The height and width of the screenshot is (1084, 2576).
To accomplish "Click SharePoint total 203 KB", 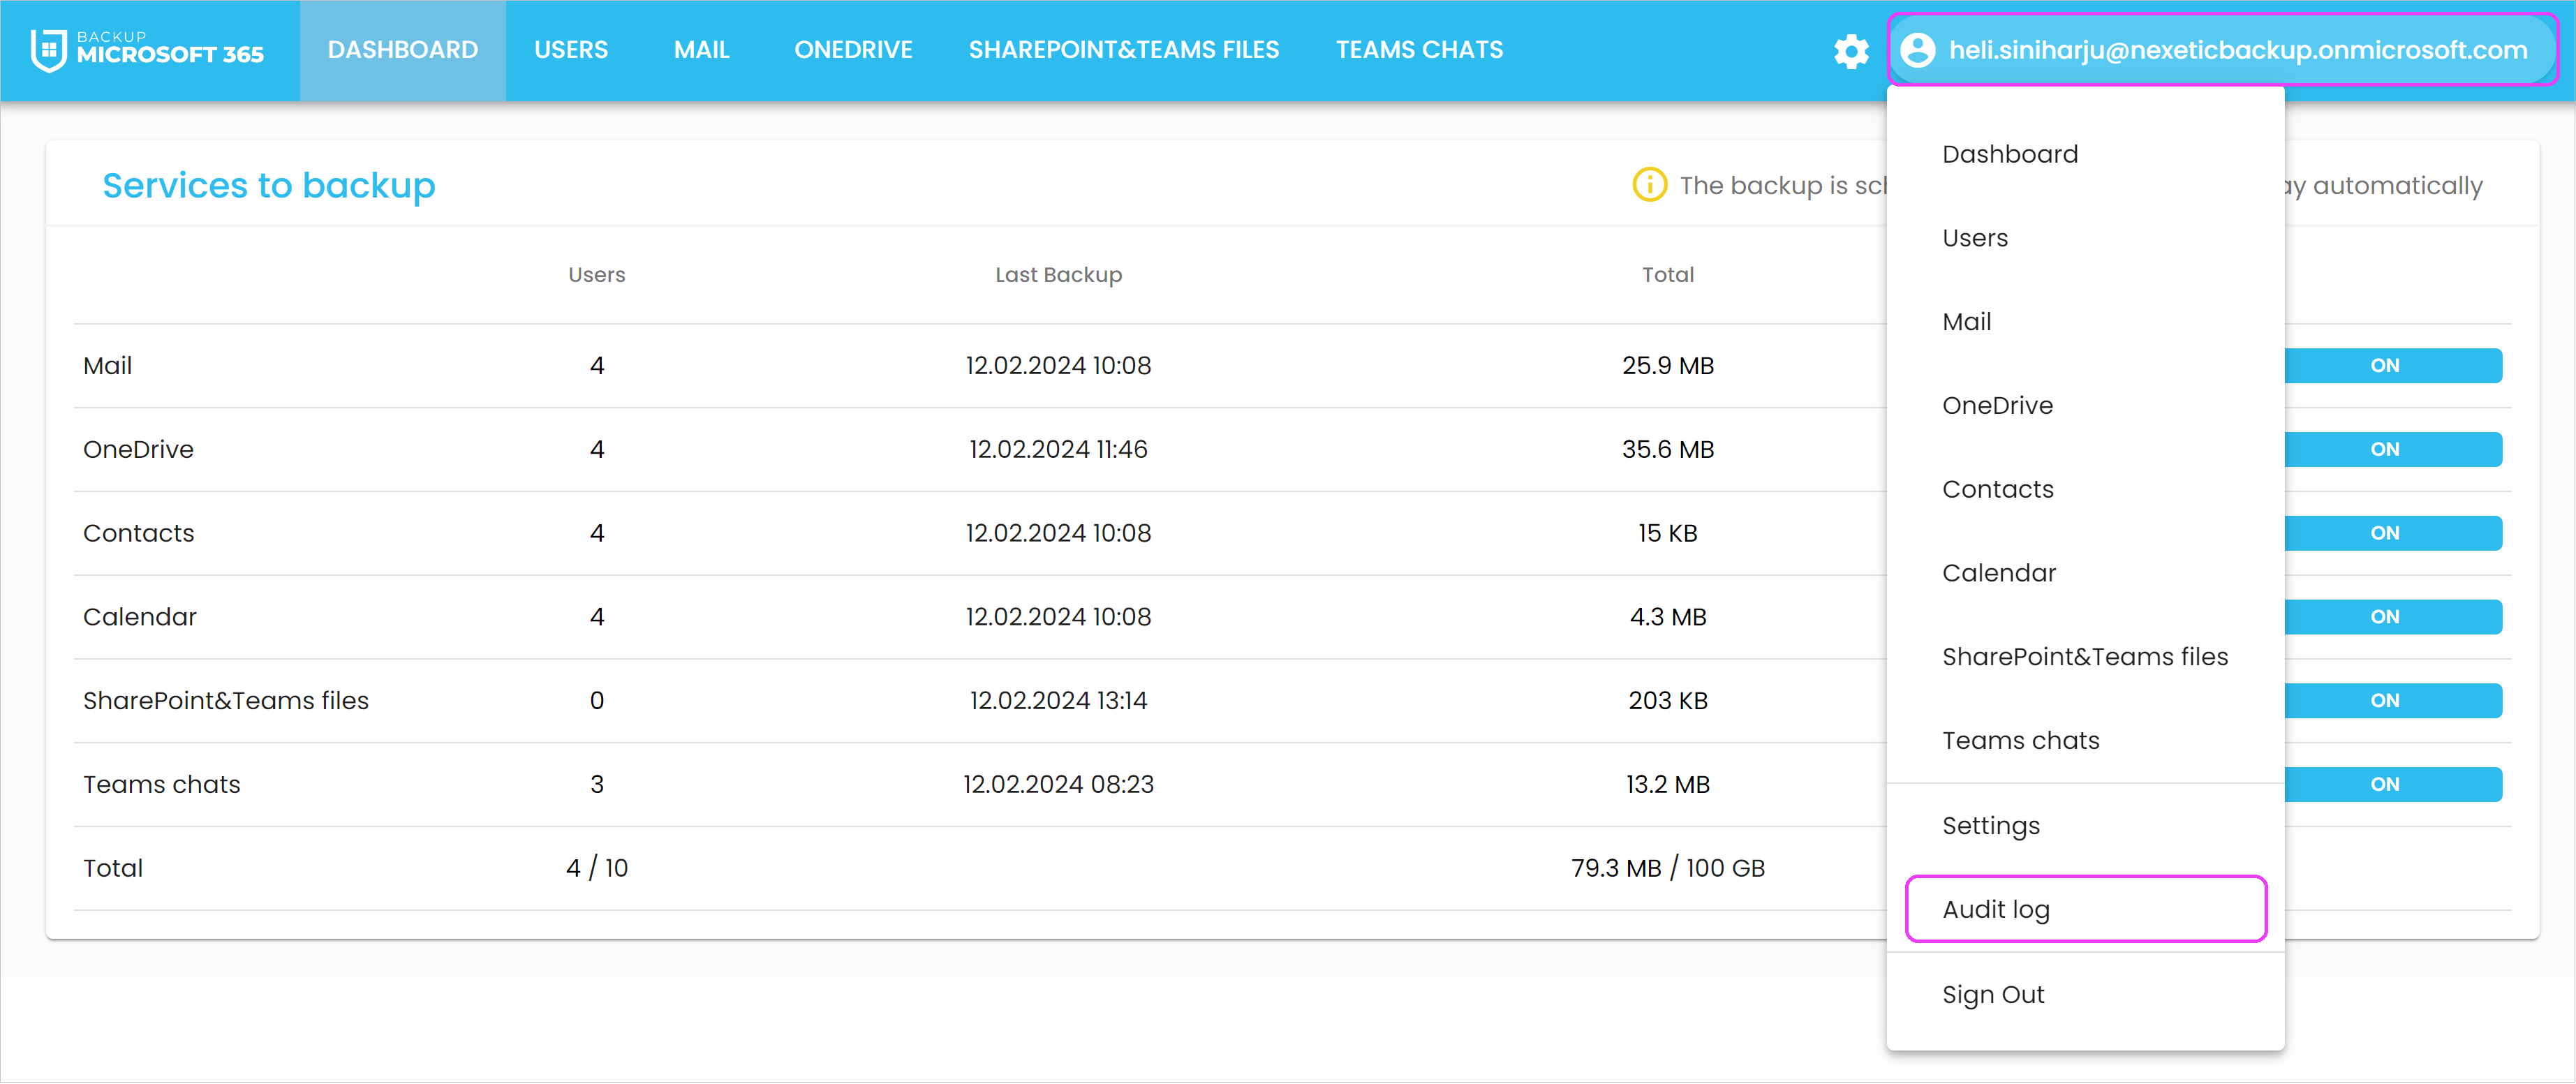I will point(1667,701).
